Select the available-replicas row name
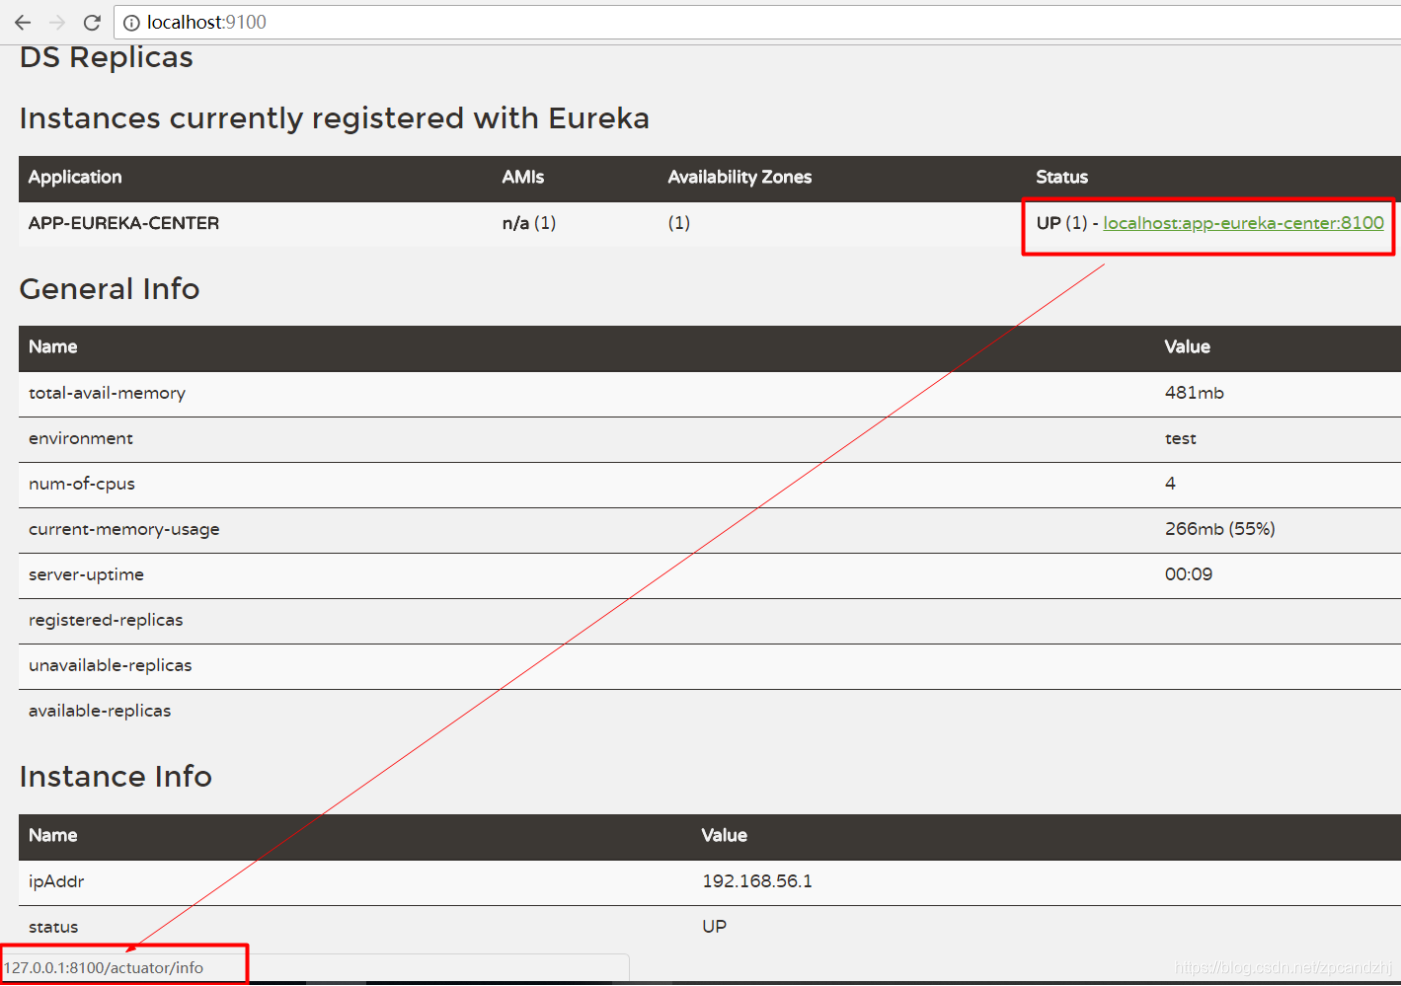Viewport: 1401px width, 986px height. (100, 711)
